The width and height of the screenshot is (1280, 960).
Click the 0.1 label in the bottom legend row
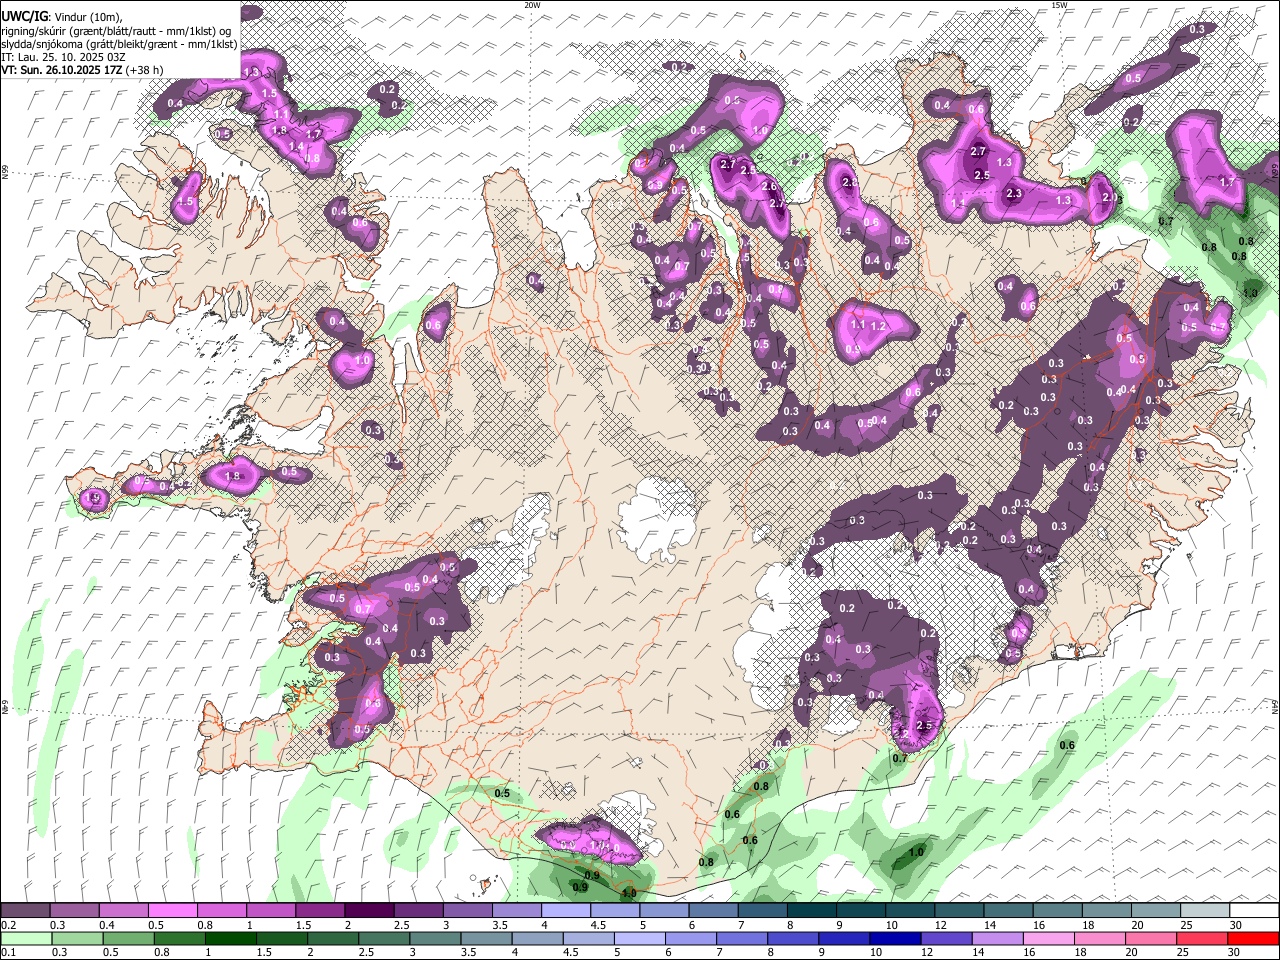point(8,952)
